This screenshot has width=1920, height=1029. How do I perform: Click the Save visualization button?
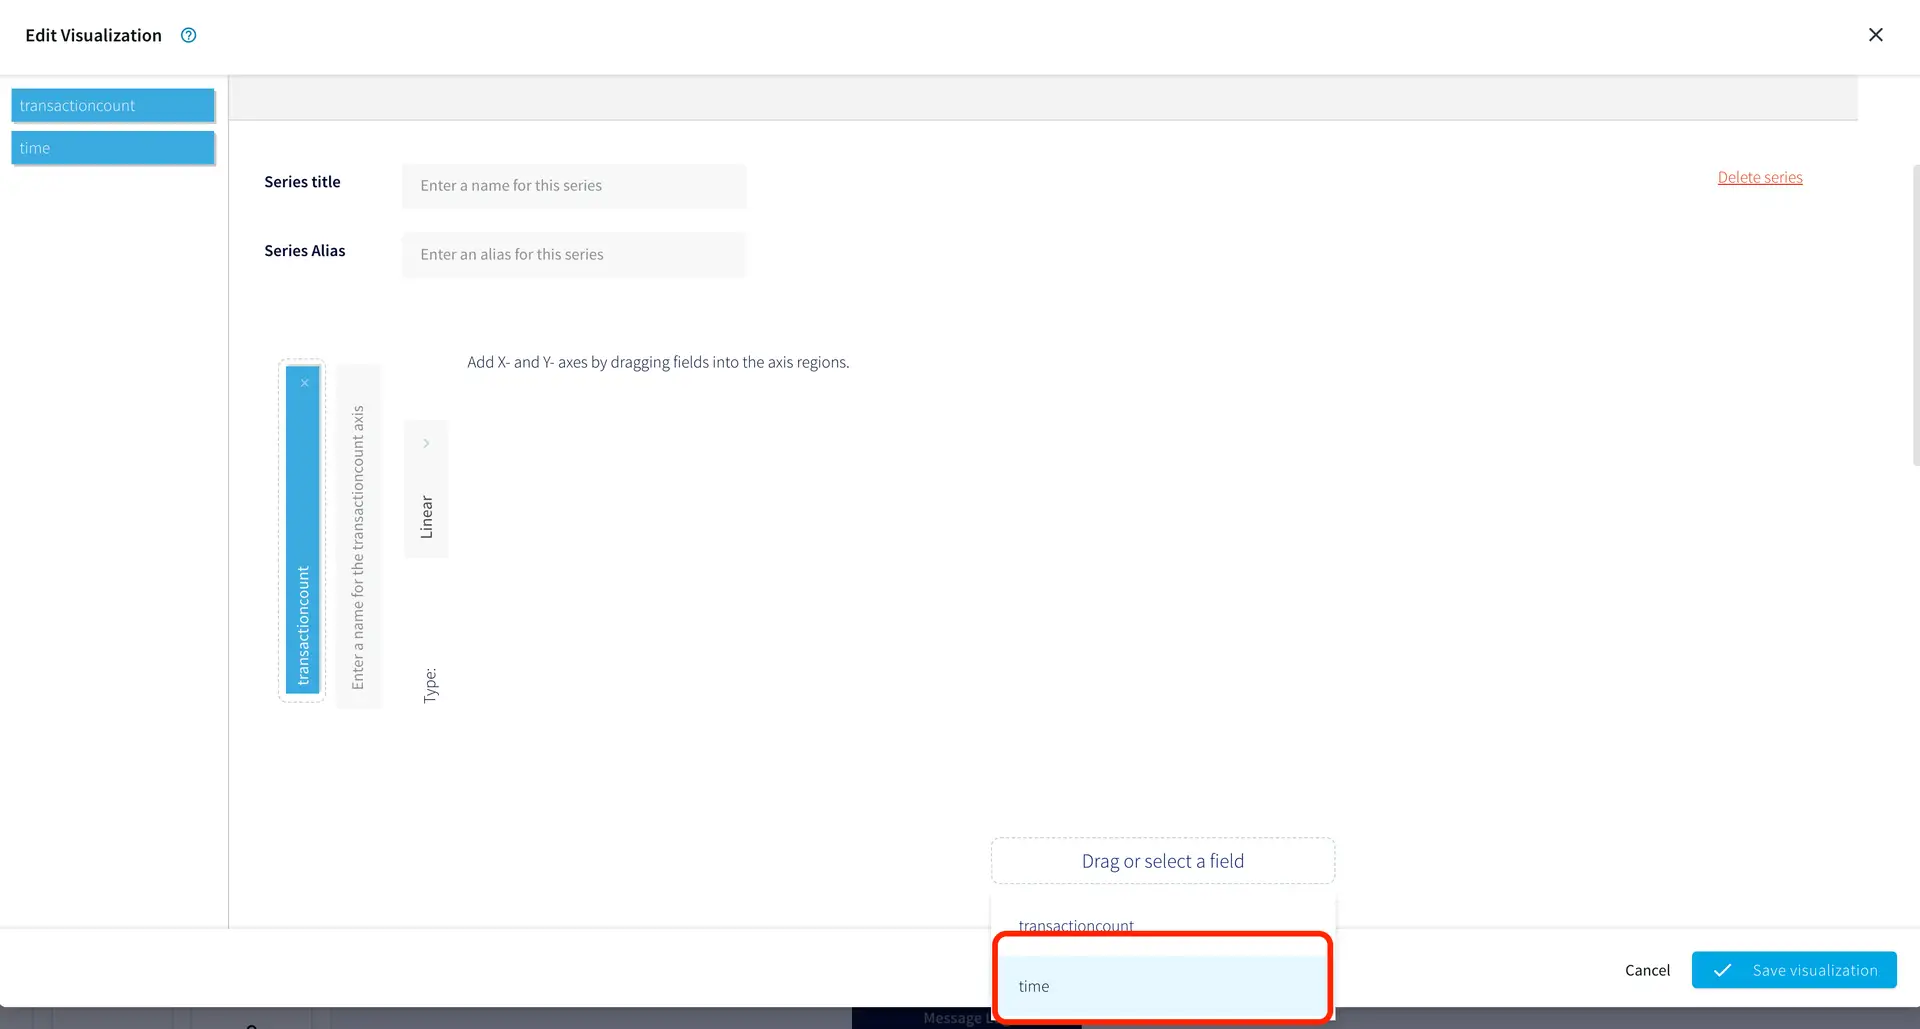1794,970
